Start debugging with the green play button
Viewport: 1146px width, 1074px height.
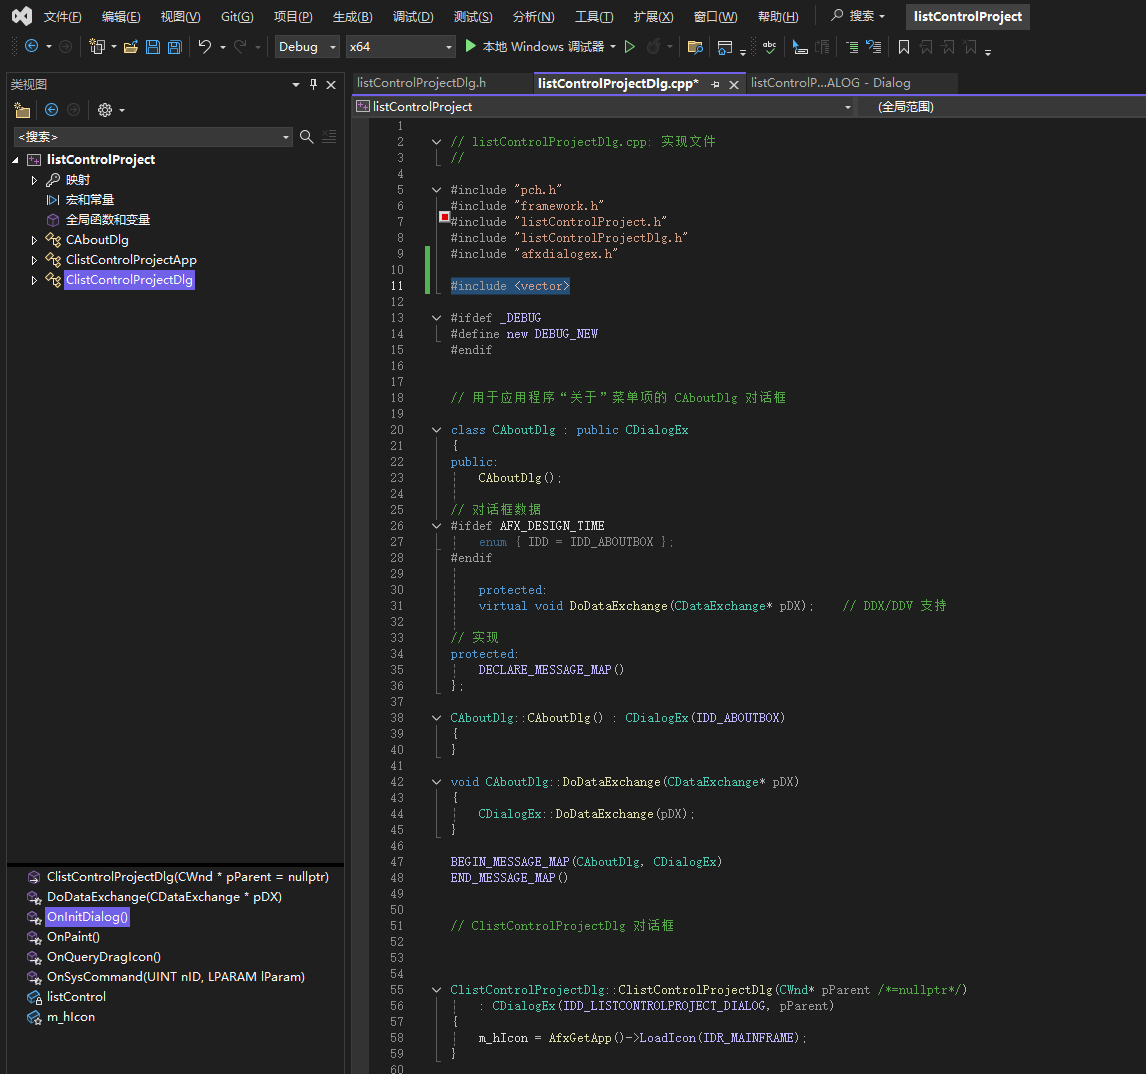pos(472,46)
